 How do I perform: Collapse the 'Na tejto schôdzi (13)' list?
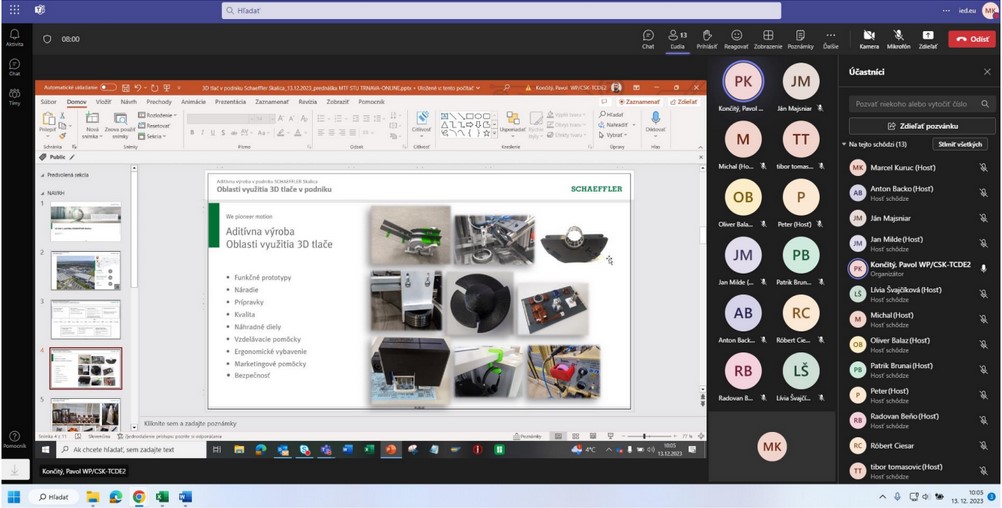[x=845, y=145]
